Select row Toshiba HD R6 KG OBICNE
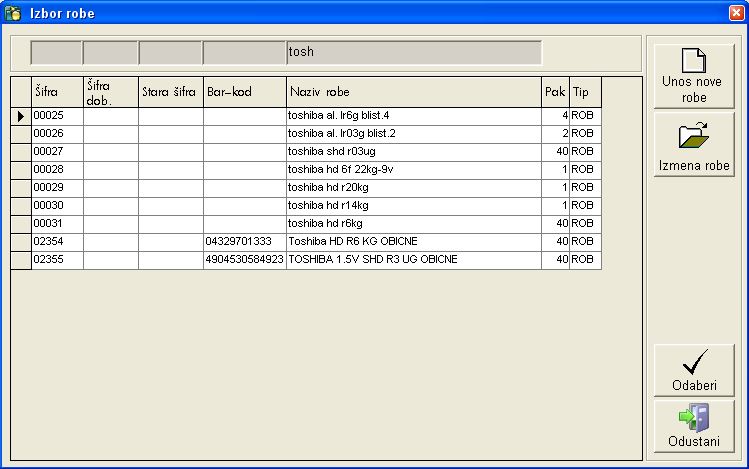Image resolution: width=749 pixels, height=469 pixels. 413,242
